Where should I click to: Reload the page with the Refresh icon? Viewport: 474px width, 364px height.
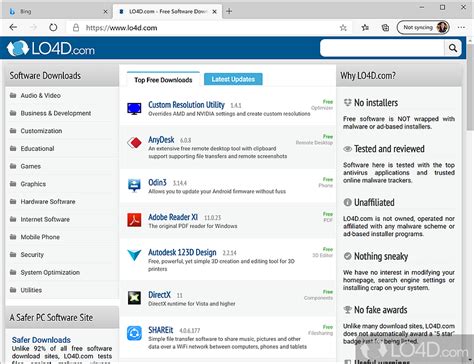(x=53, y=27)
